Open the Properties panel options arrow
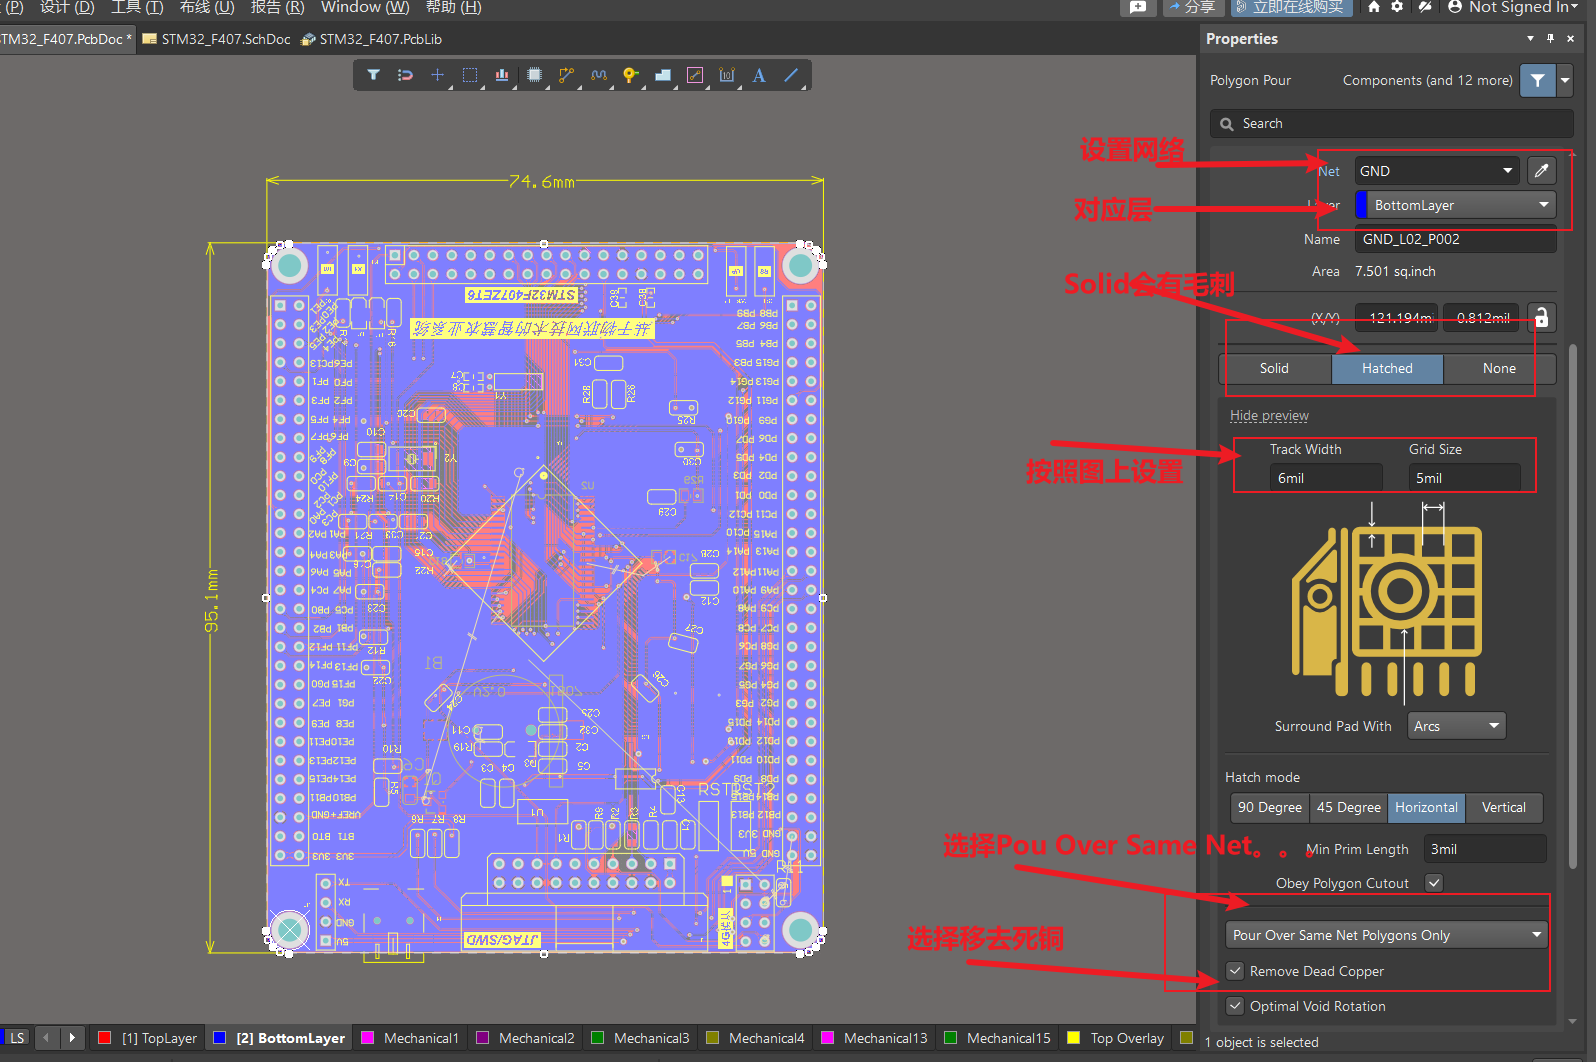Screen dimensions: 1596x1062 pyautogui.click(x=1530, y=39)
